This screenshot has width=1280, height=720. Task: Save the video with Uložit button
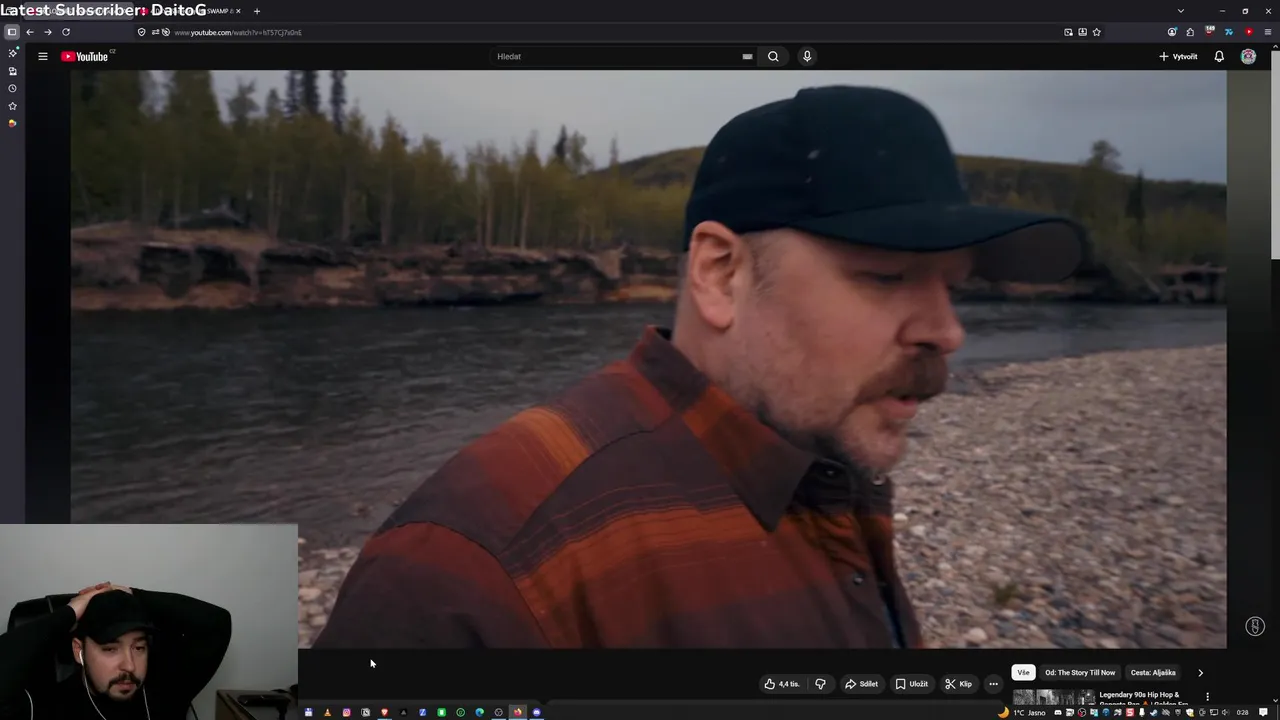pos(911,684)
